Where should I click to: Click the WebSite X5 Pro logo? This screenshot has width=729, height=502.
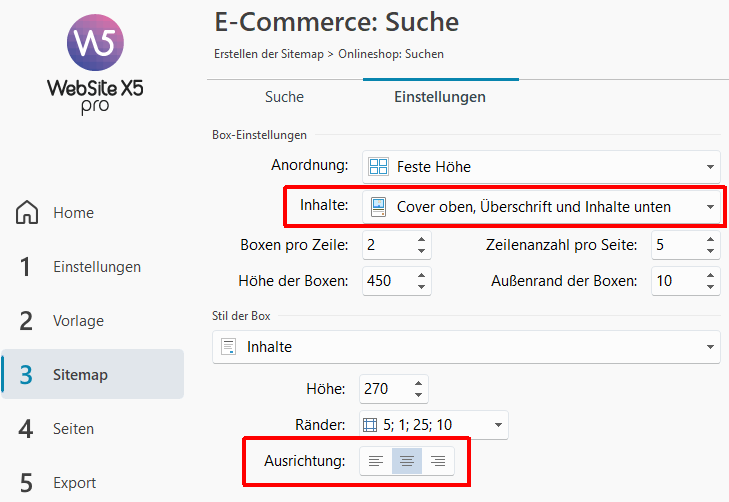pyautogui.click(x=95, y=63)
